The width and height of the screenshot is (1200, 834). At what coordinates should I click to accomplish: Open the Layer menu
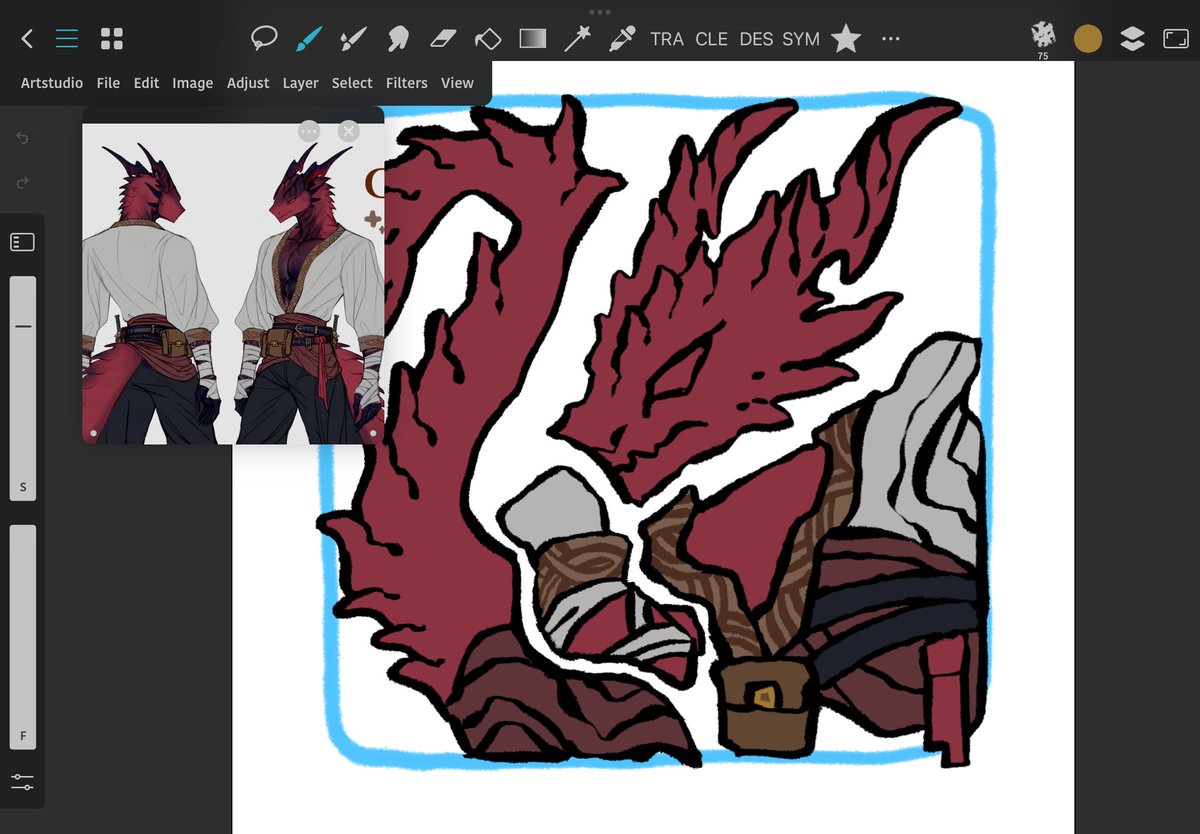(x=300, y=83)
